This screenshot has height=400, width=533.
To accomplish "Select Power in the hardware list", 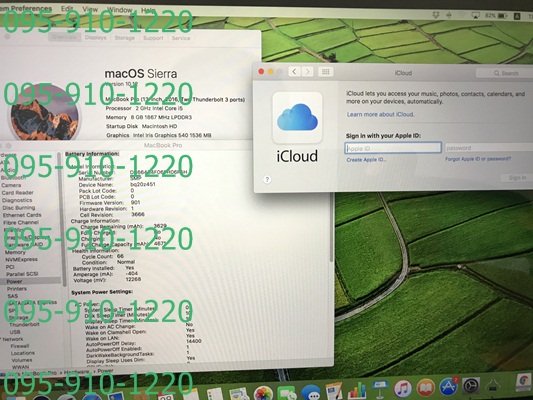I will point(14,281).
